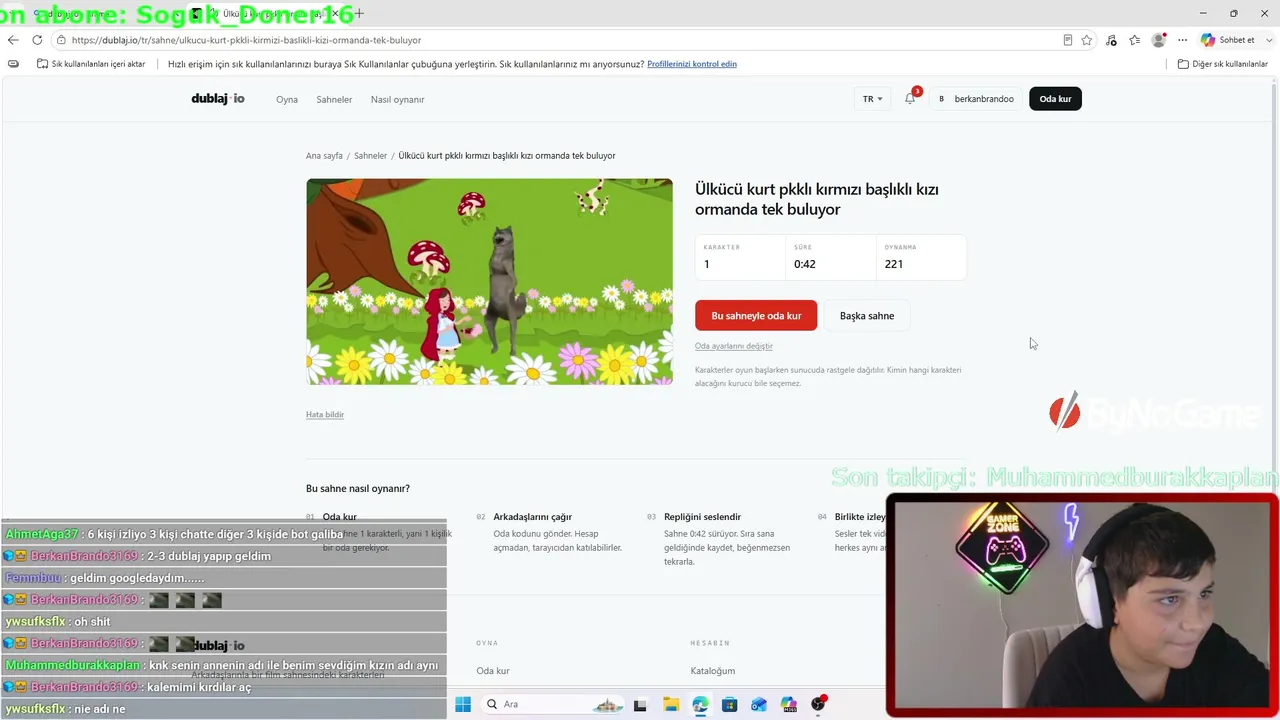The image size is (1280, 720).
Task: Open the footer Oda kur link
Action: point(493,671)
